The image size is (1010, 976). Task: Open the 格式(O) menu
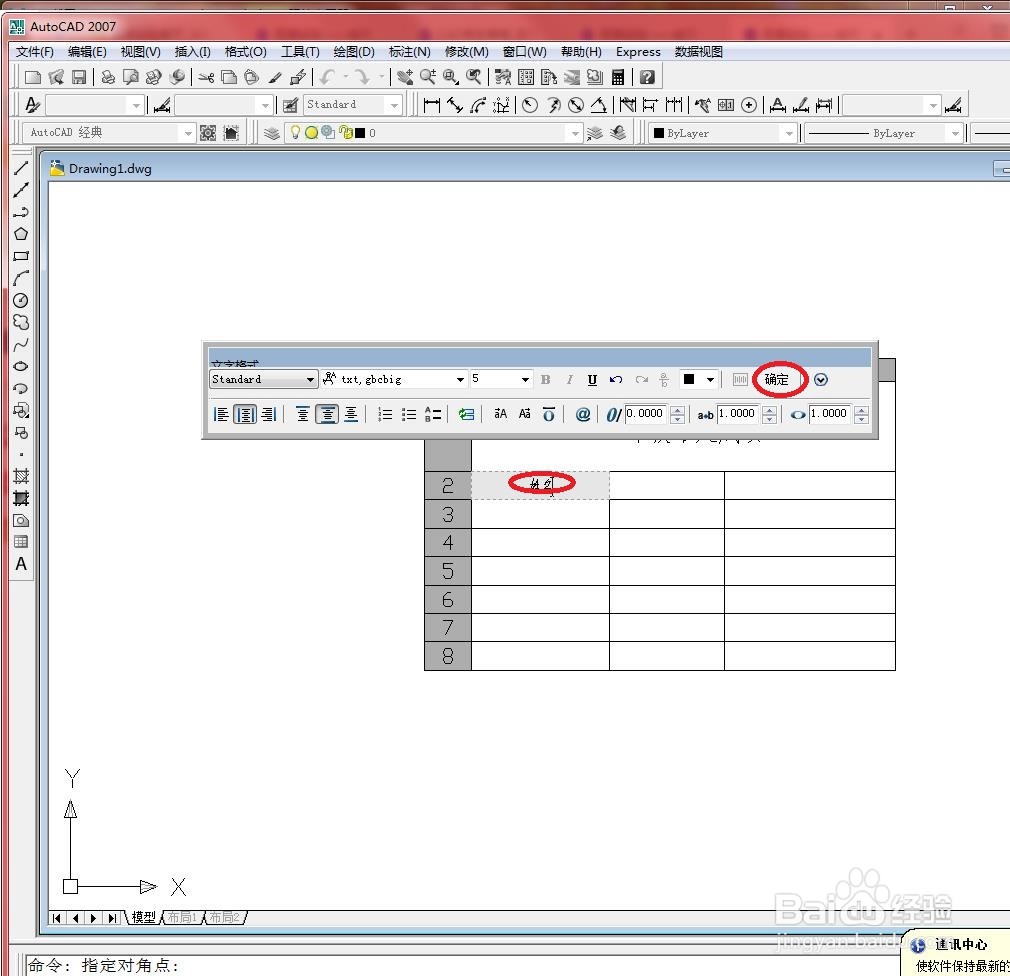click(245, 52)
